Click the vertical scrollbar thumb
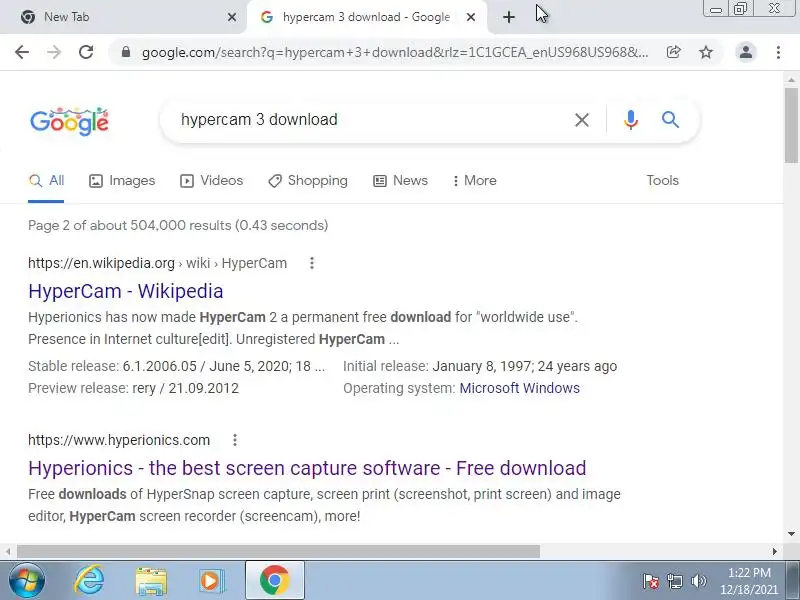This screenshot has height=600, width=800. tap(791, 125)
